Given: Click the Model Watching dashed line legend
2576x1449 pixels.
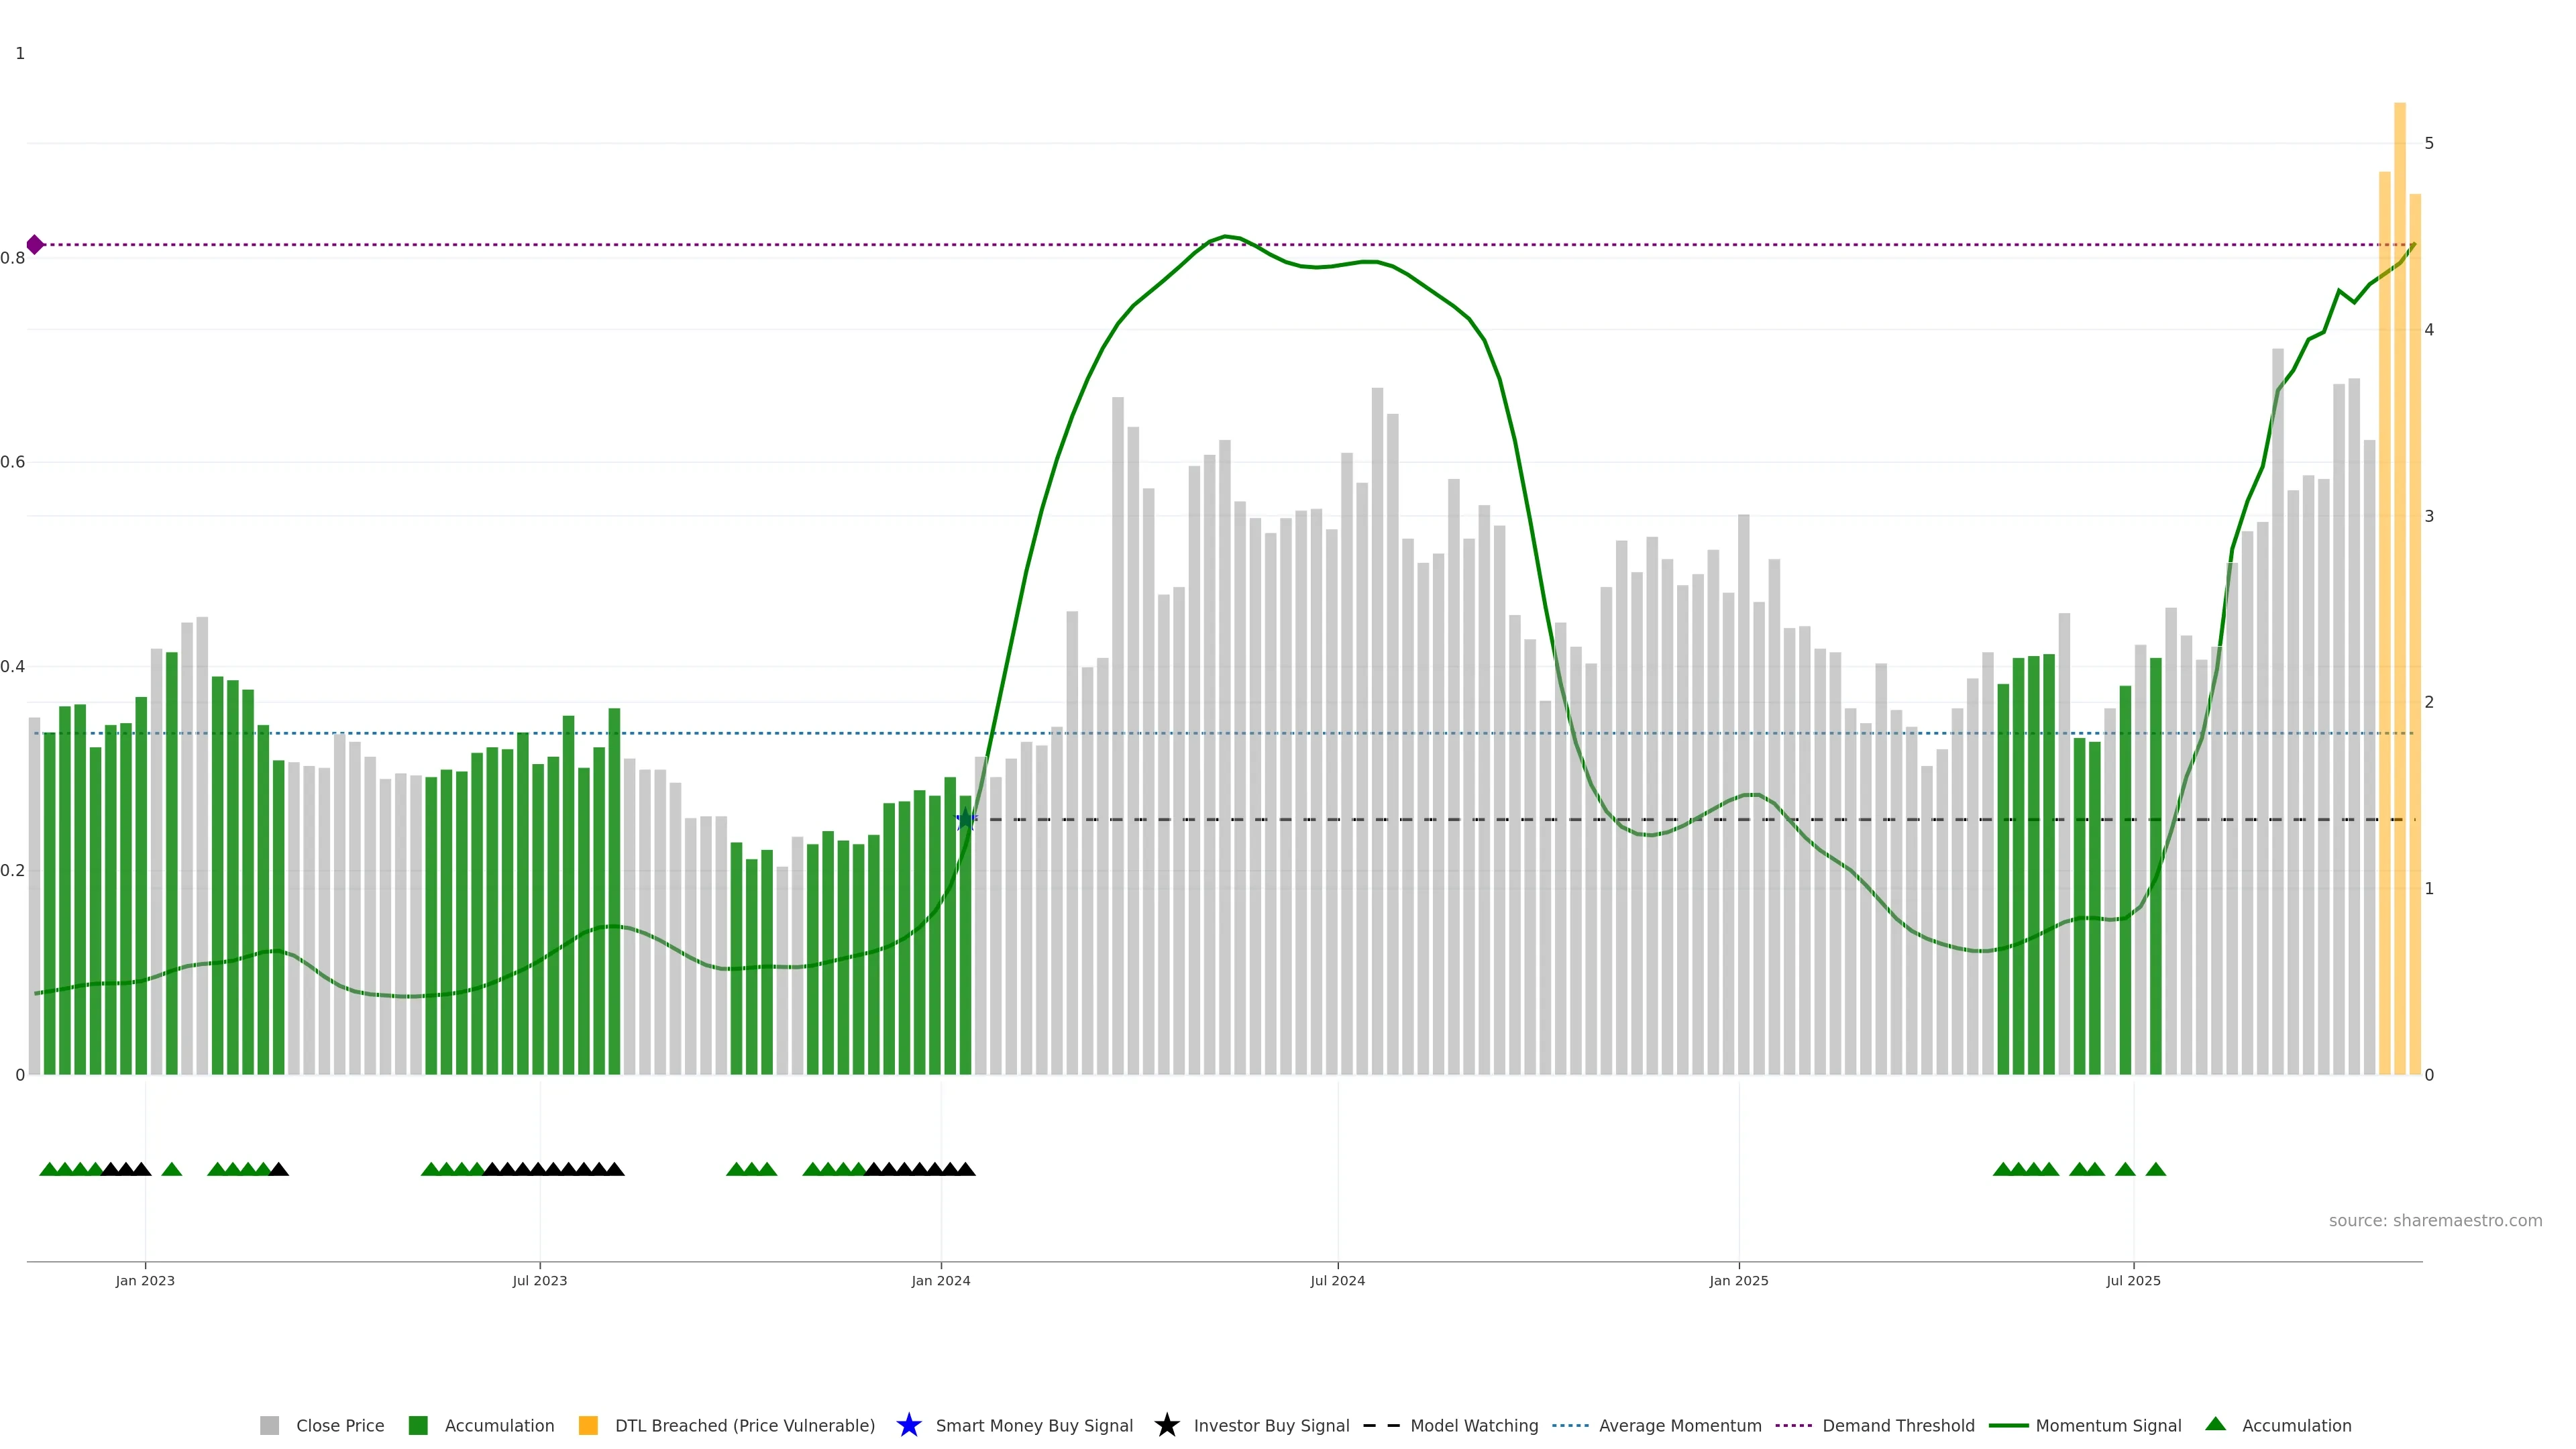Looking at the screenshot, I should point(1381,1426).
